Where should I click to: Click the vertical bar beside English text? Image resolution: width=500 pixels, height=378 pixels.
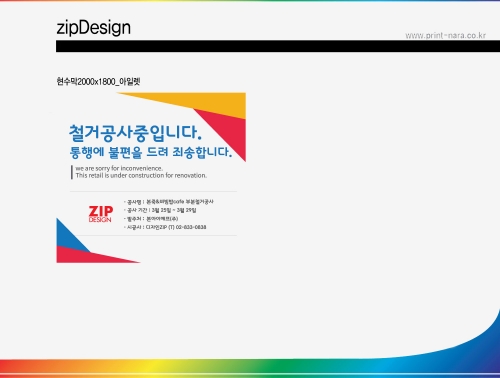72,172
